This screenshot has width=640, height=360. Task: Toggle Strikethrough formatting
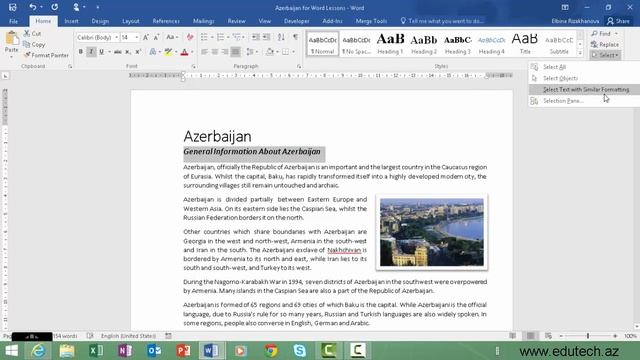click(x=118, y=52)
